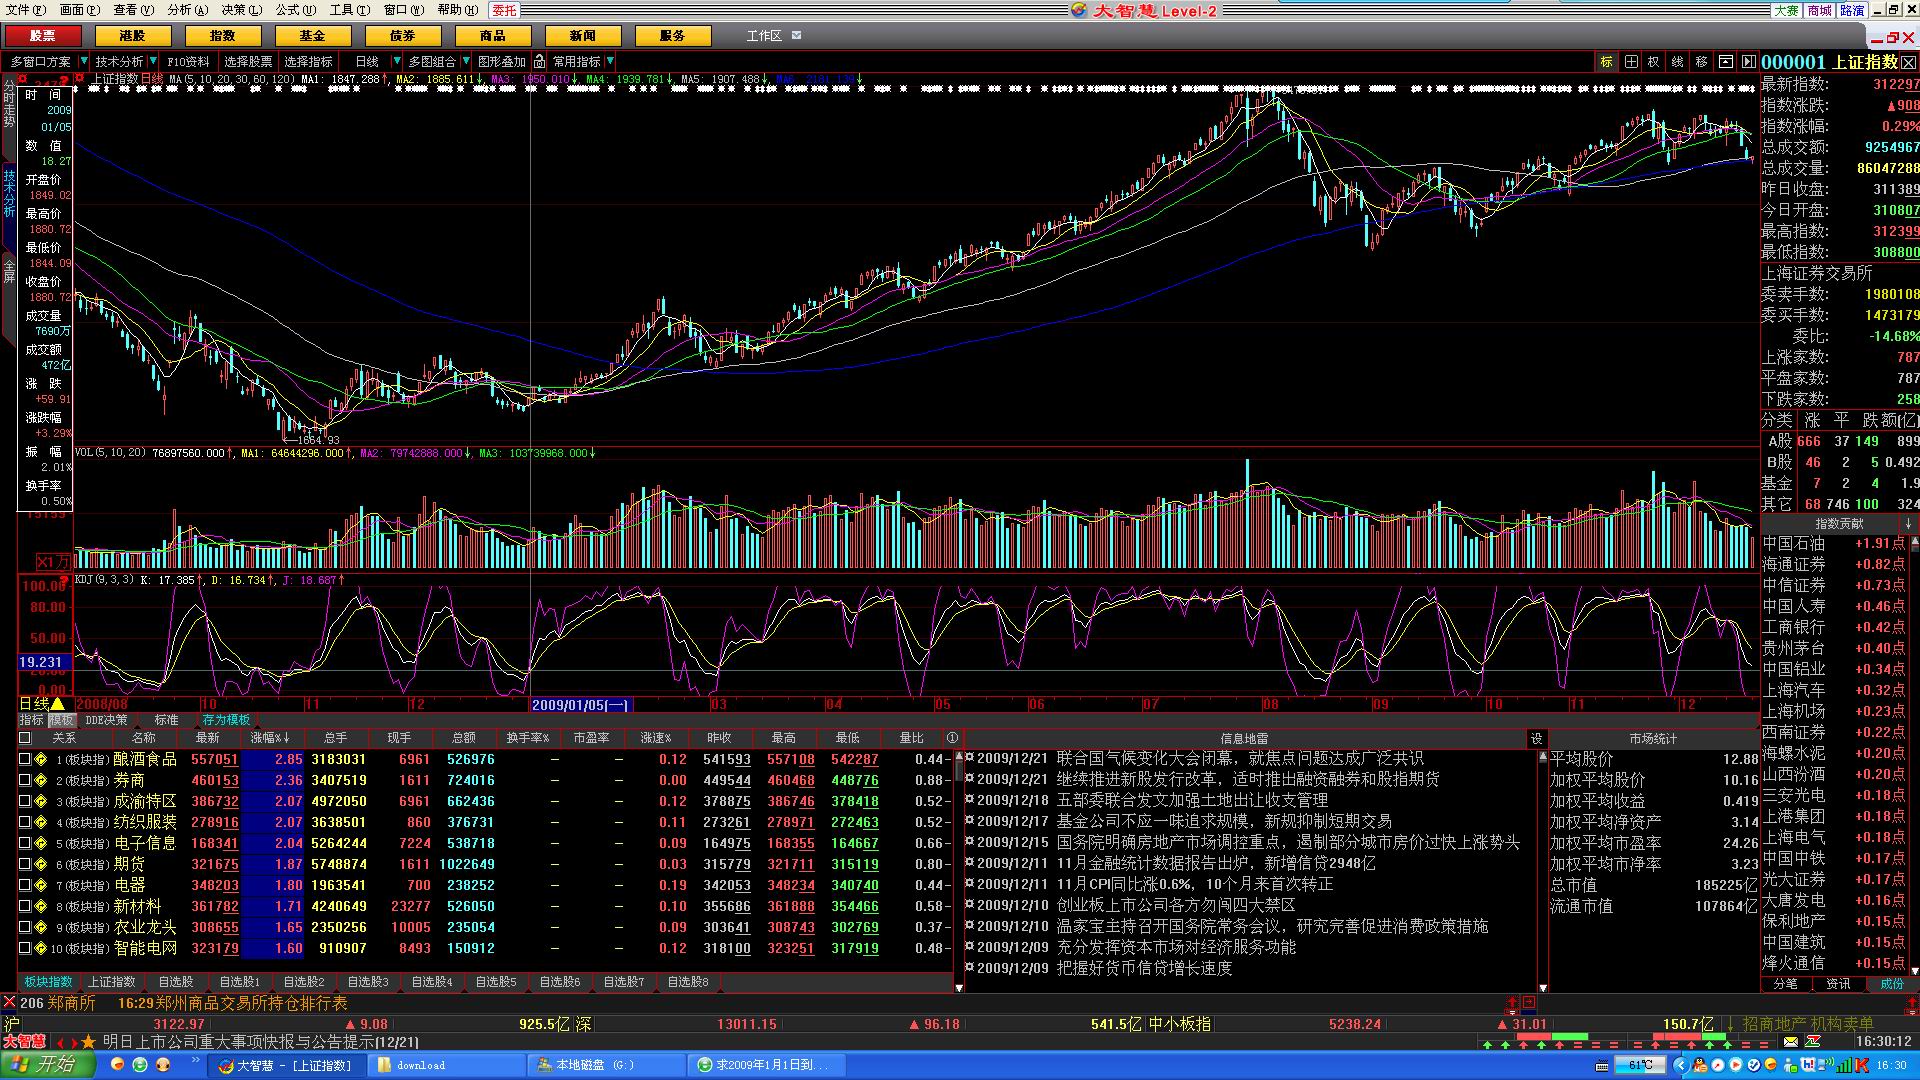This screenshot has width=1920, height=1080.
Task: Open the 文件 menu
Action: pos(26,10)
